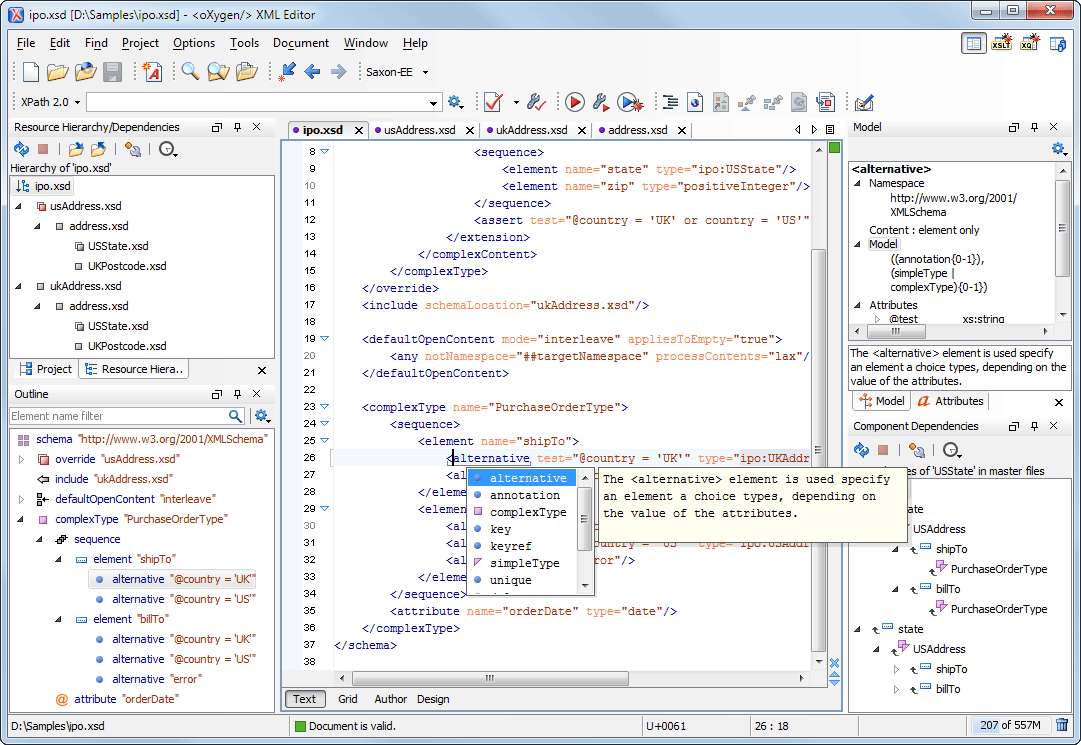
Task: Open the Tools menu
Action: (x=244, y=43)
